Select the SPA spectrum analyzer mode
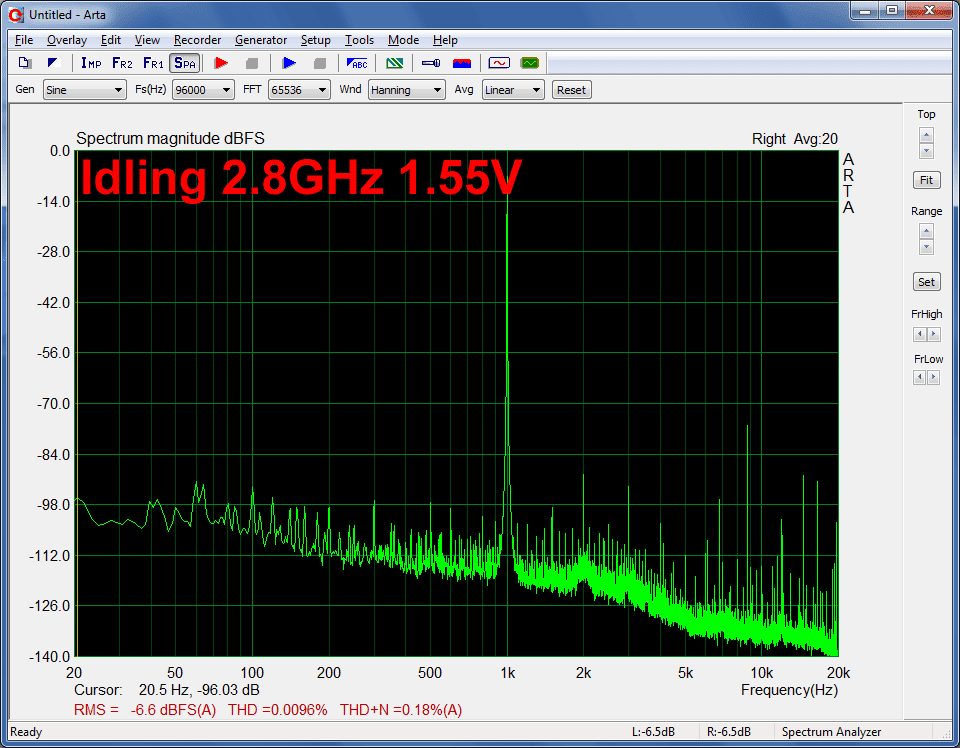 click(x=184, y=63)
